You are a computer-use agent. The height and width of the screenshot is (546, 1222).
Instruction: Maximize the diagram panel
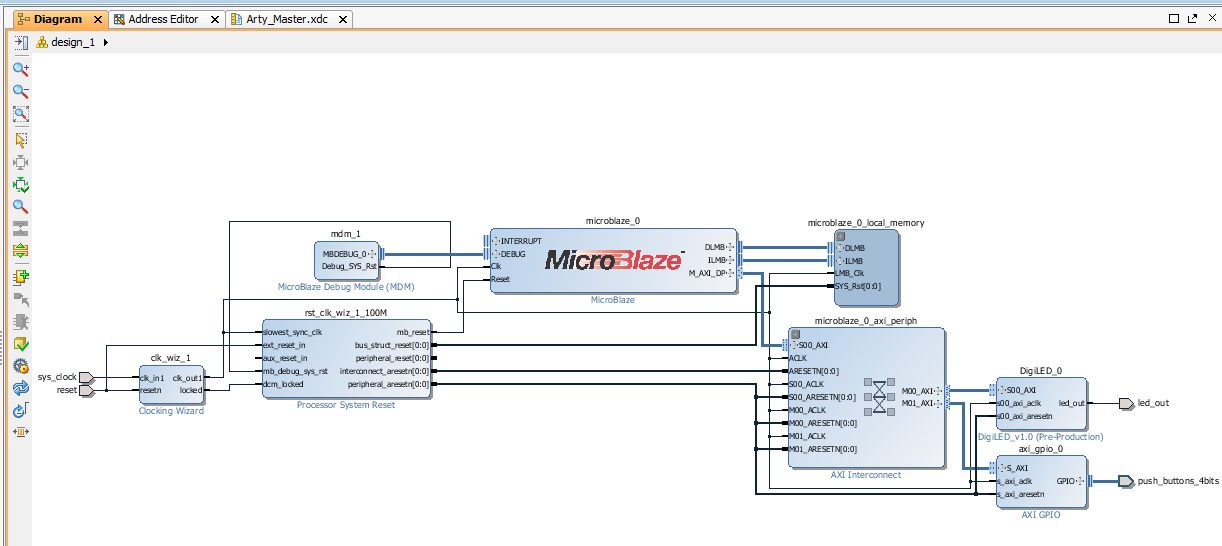click(x=1174, y=19)
